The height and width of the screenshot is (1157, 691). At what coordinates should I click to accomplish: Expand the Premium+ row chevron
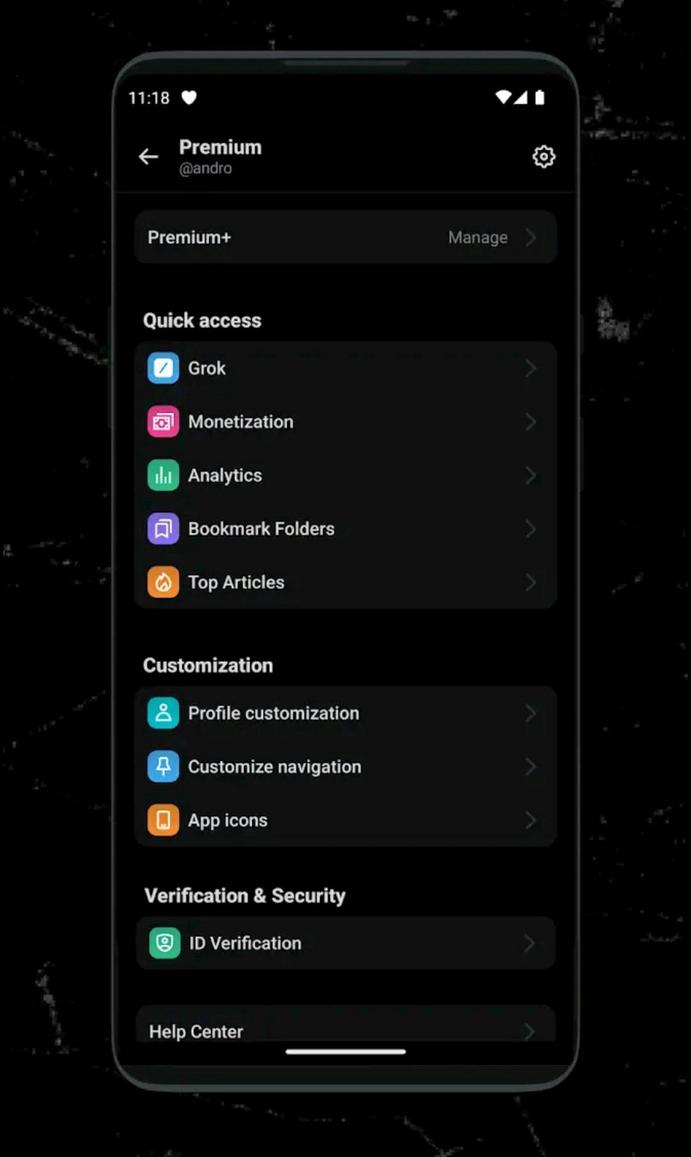pos(529,237)
